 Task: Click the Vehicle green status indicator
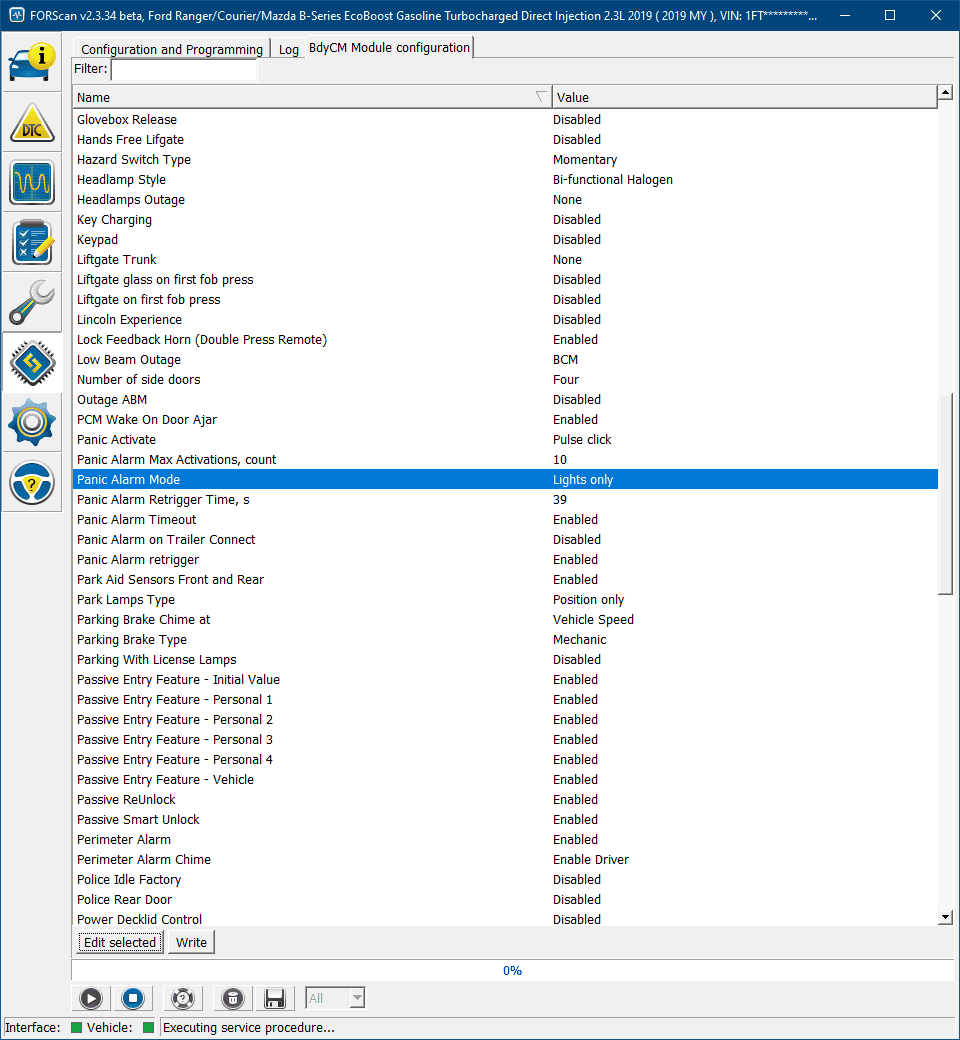point(149,1027)
